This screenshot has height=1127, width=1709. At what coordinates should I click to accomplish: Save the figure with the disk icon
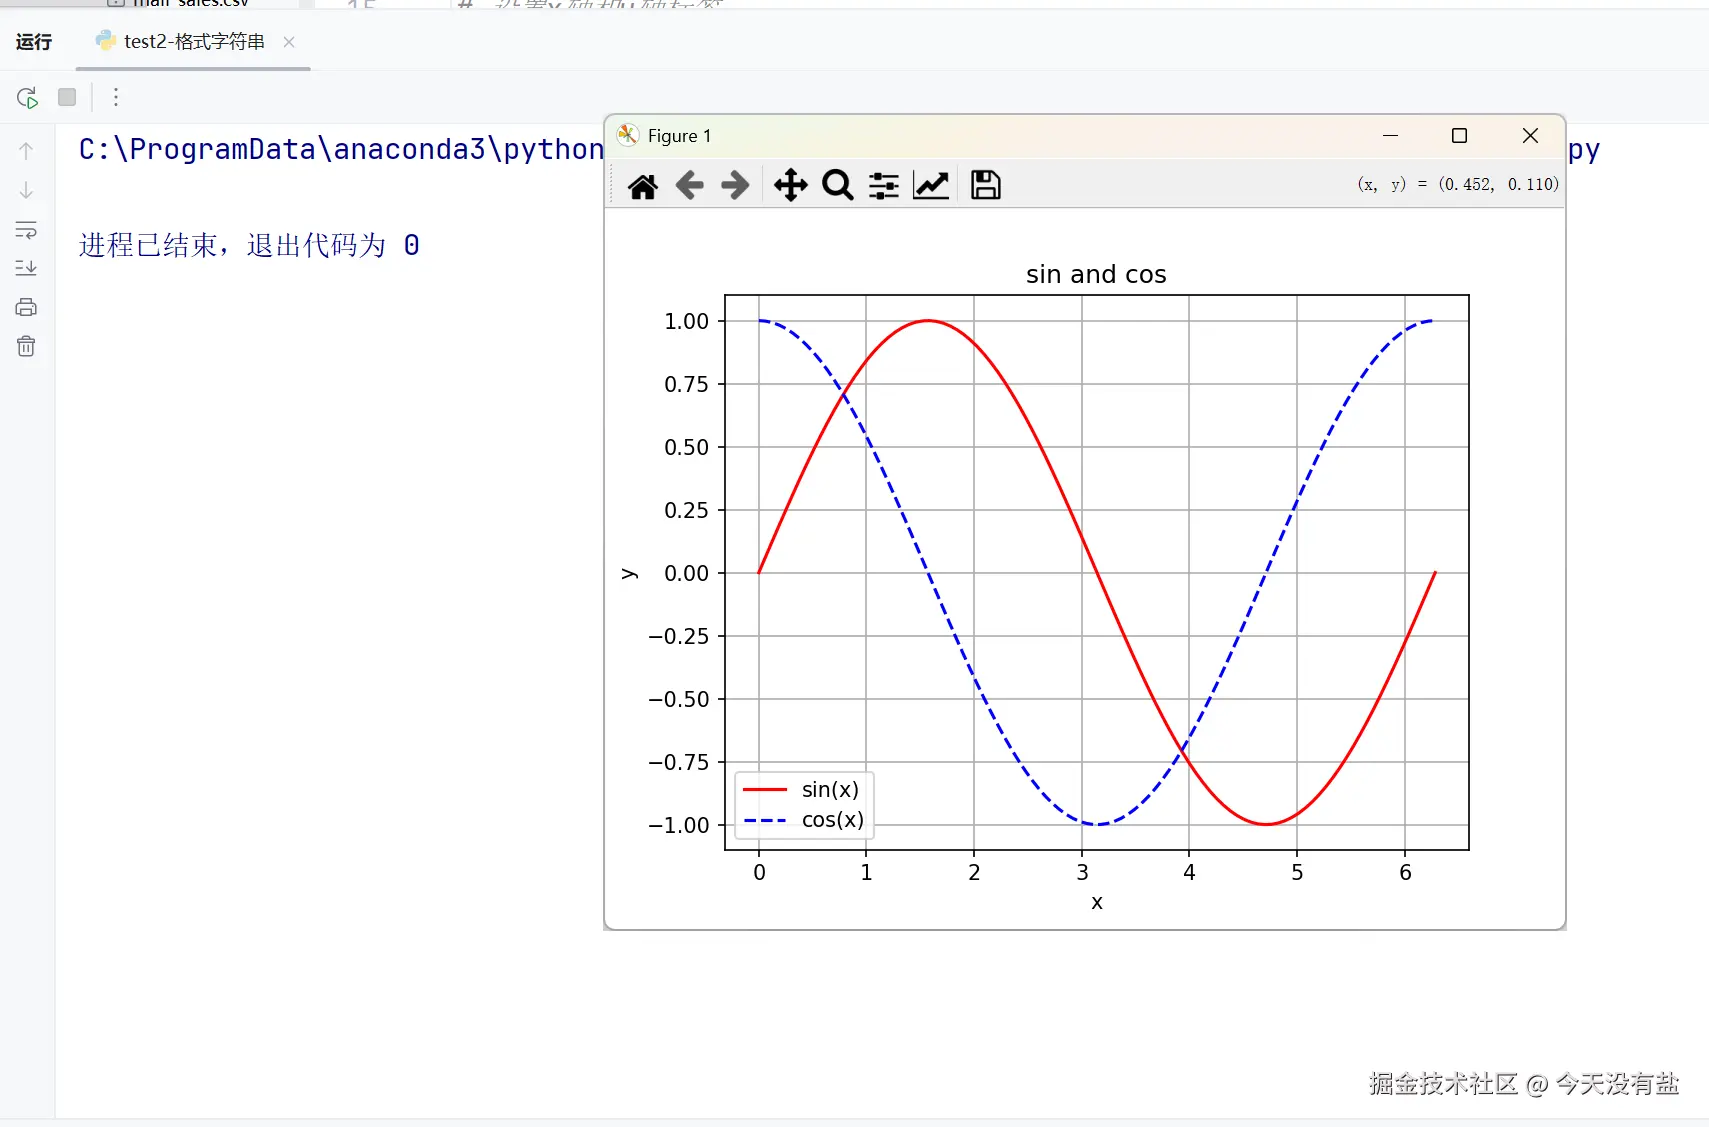pyautogui.click(x=985, y=185)
